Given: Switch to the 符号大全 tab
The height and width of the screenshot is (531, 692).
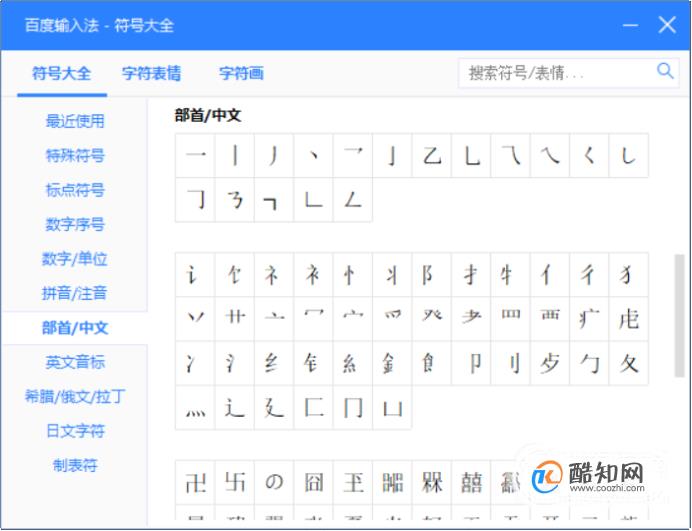Looking at the screenshot, I should tap(62, 73).
